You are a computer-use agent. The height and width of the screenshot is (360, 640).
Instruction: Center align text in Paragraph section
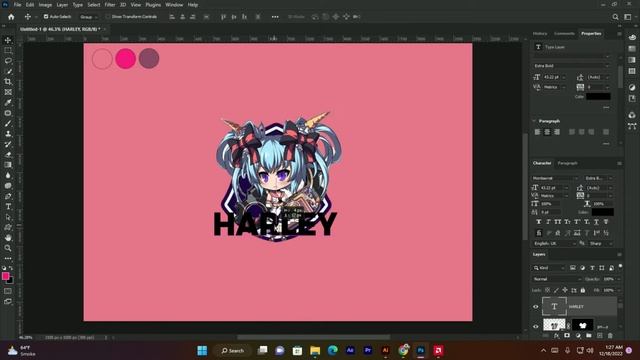point(547,132)
